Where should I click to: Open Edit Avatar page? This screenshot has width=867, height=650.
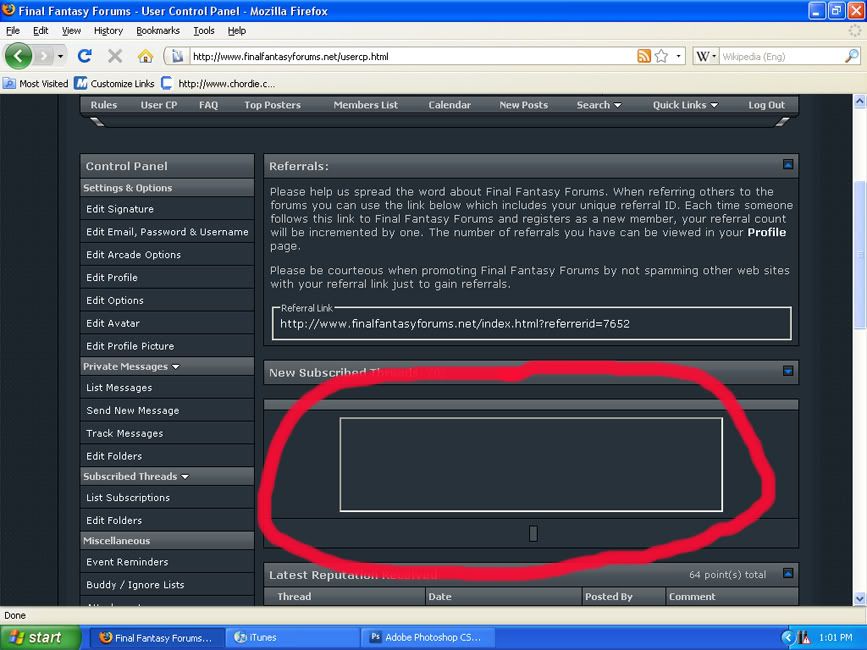click(113, 323)
